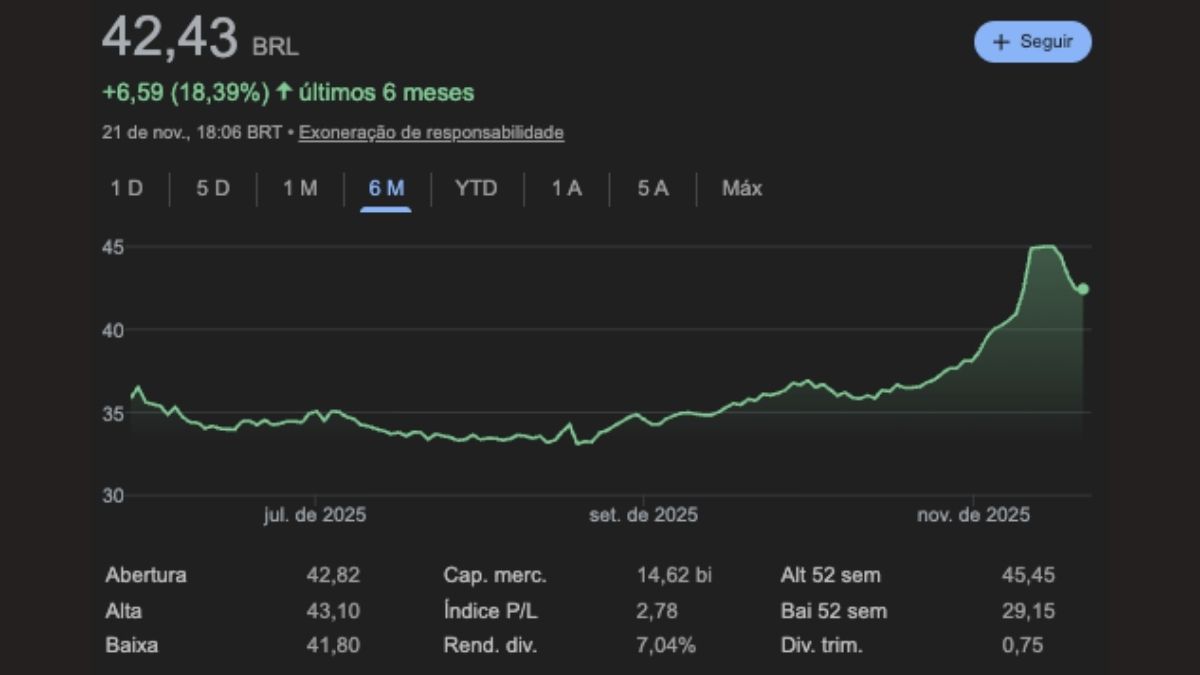Click the Alt 52 sem value 45,45
1200x675 pixels.
click(1028, 575)
